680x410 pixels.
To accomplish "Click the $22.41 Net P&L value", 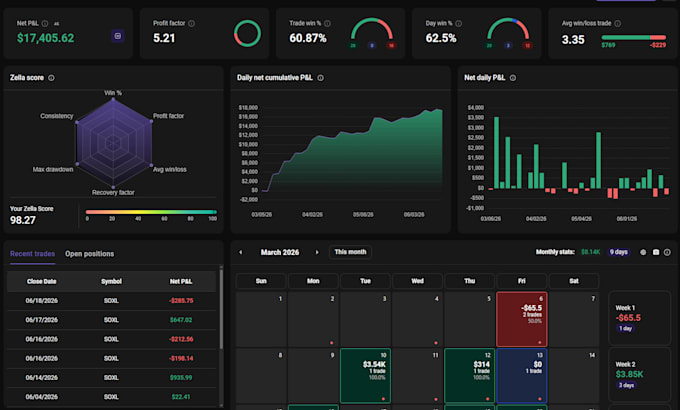I will pyautogui.click(x=181, y=397).
